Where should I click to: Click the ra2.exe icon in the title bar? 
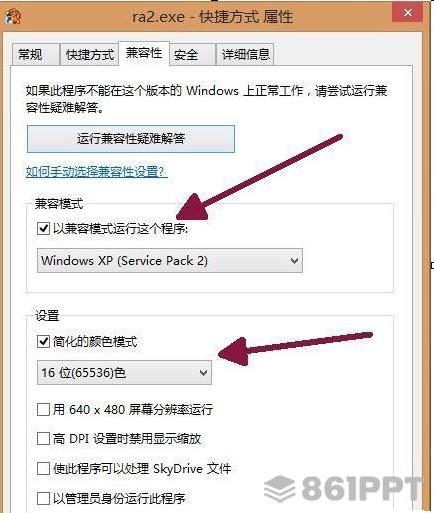click(12, 16)
